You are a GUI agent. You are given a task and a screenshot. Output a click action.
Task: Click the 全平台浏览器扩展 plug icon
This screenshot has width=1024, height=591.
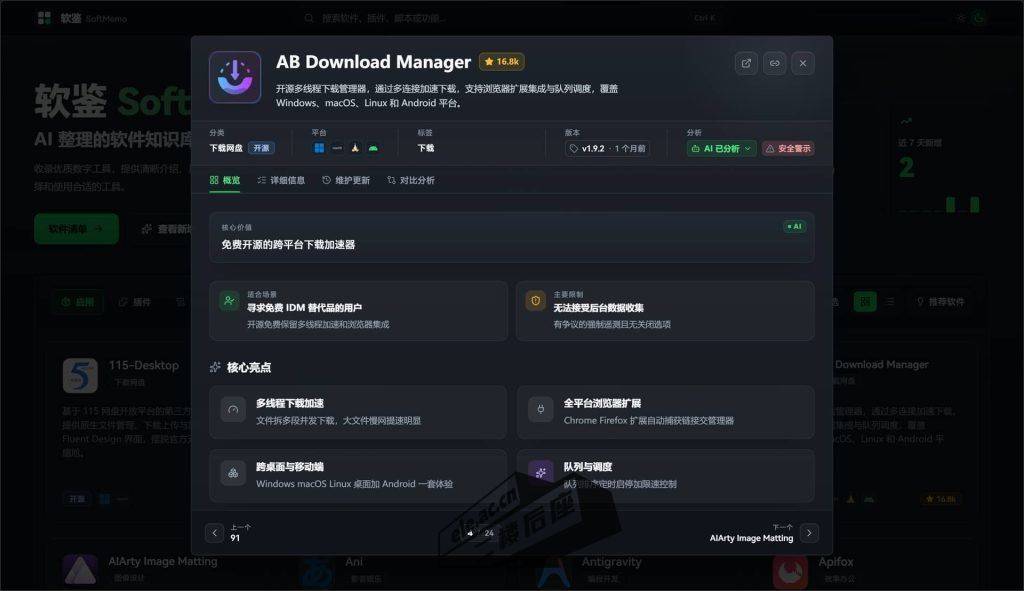(541, 410)
